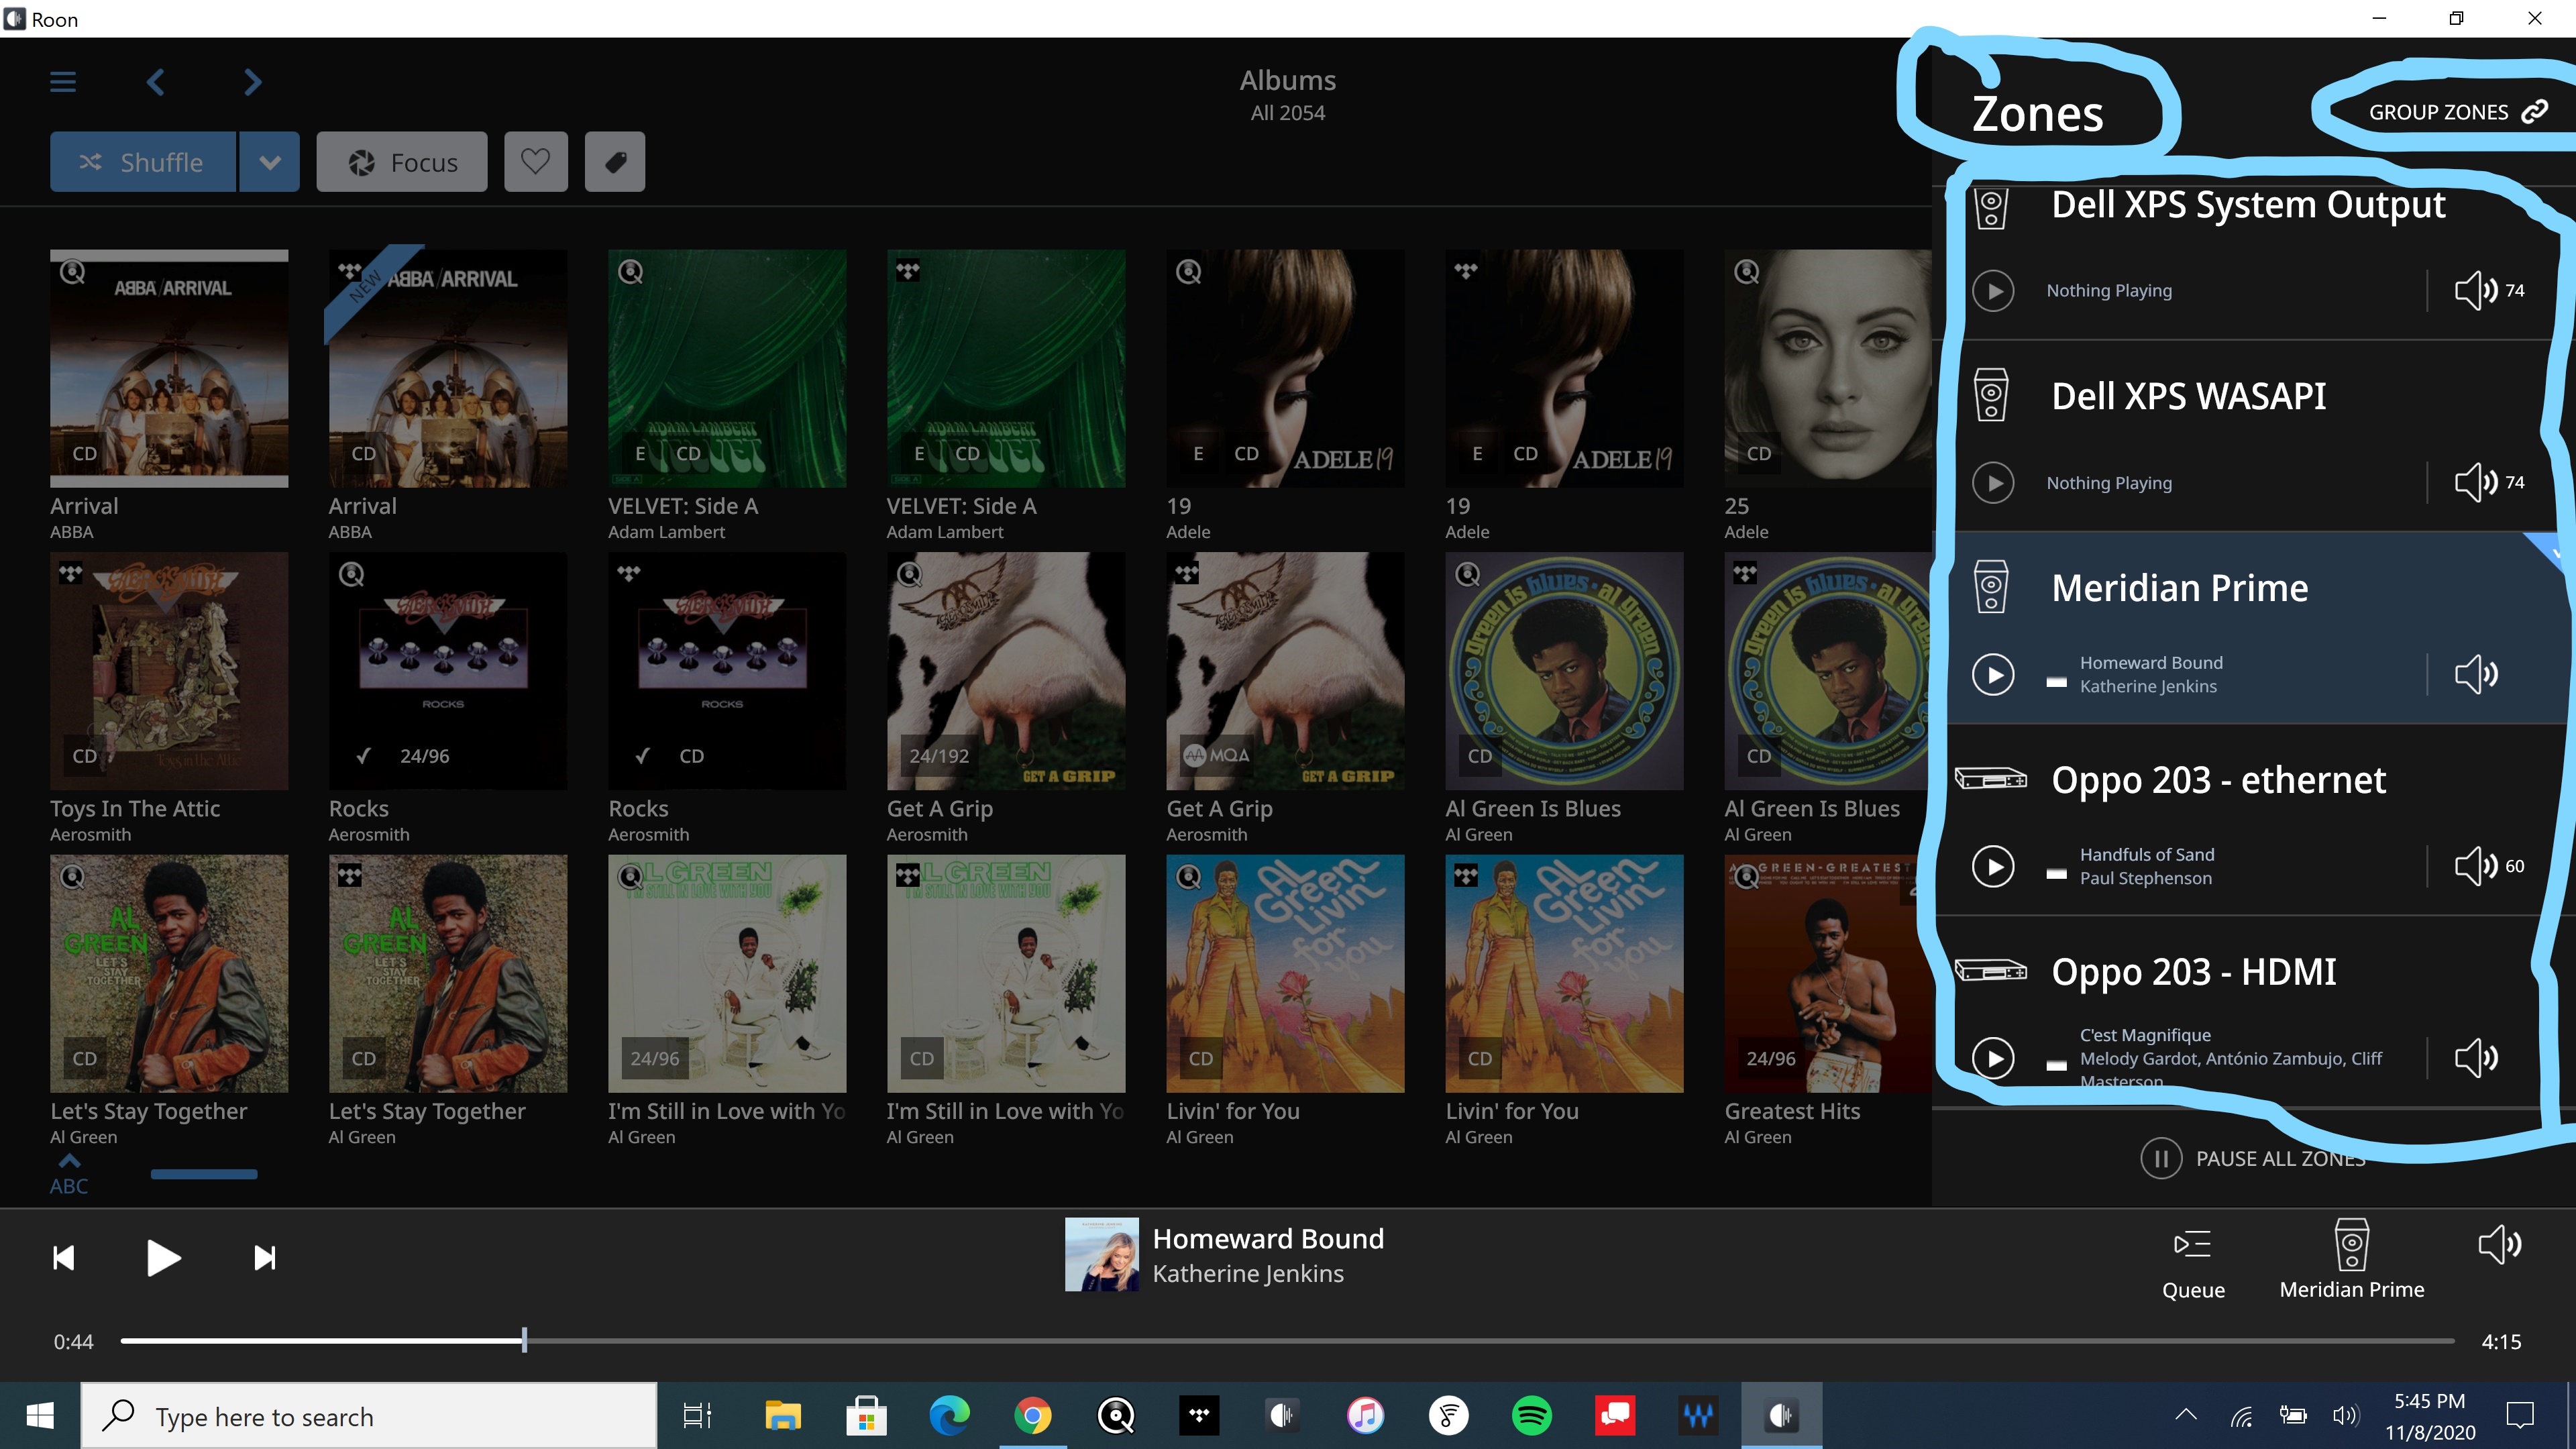2576x1449 pixels.
Task: Play Handfuls of Sand in Oppo ethernet
Action: point(1993,867)
